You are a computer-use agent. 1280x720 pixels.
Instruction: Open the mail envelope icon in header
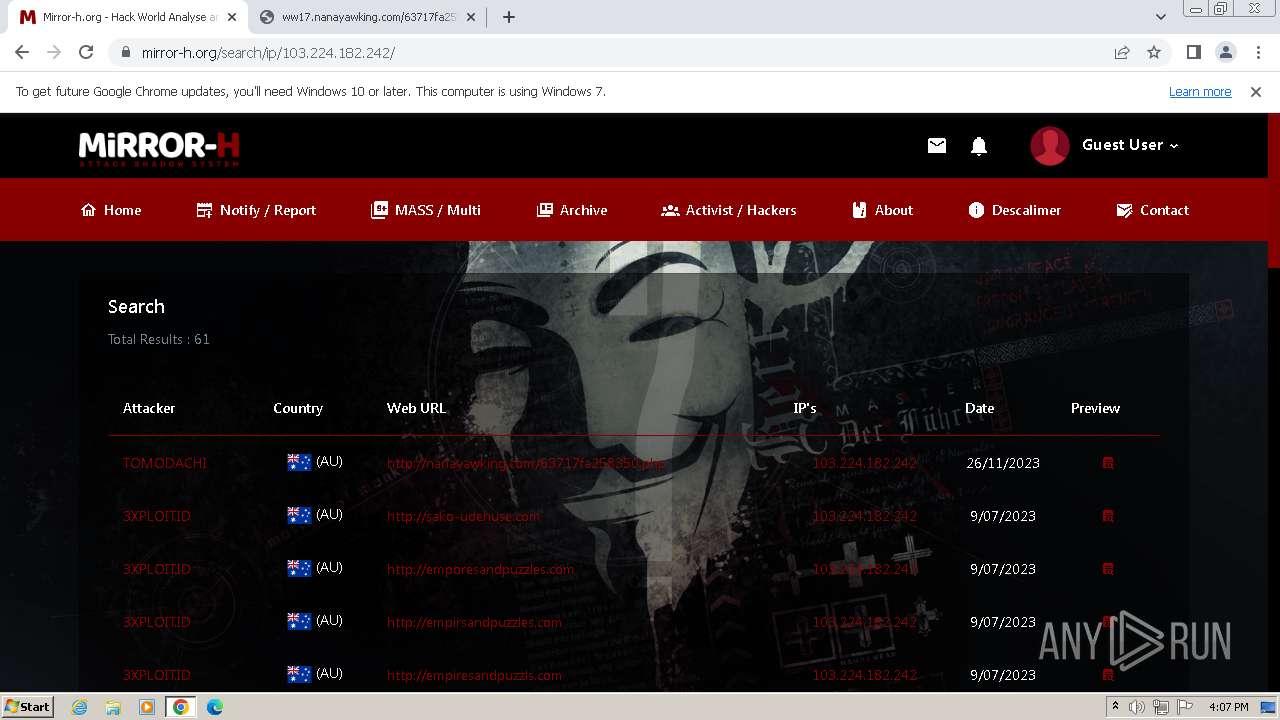pos(937,146)
